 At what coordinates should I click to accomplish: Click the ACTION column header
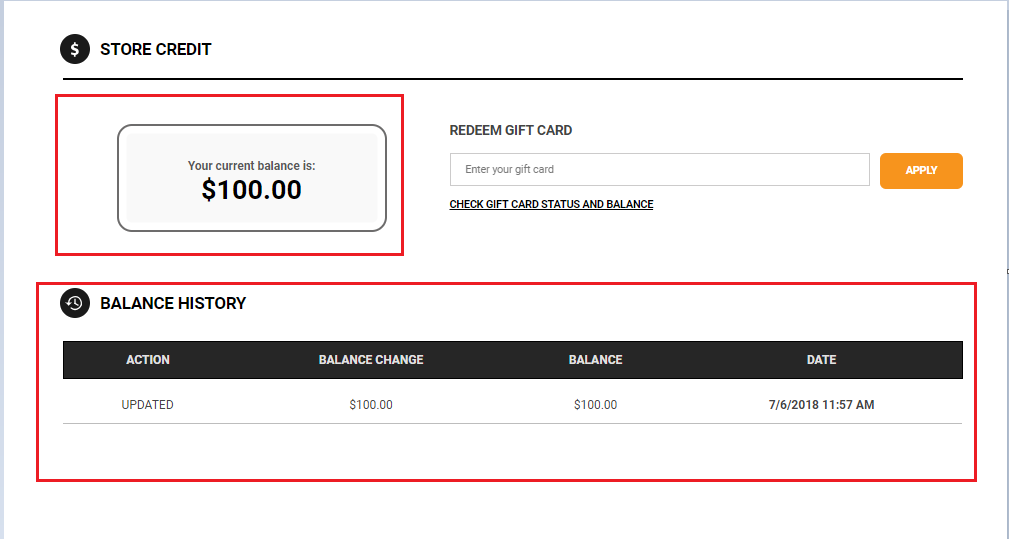click(x=148, y=360)
